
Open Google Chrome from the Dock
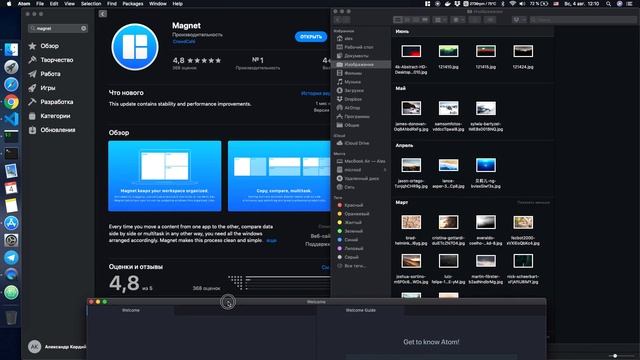[11, 102]
